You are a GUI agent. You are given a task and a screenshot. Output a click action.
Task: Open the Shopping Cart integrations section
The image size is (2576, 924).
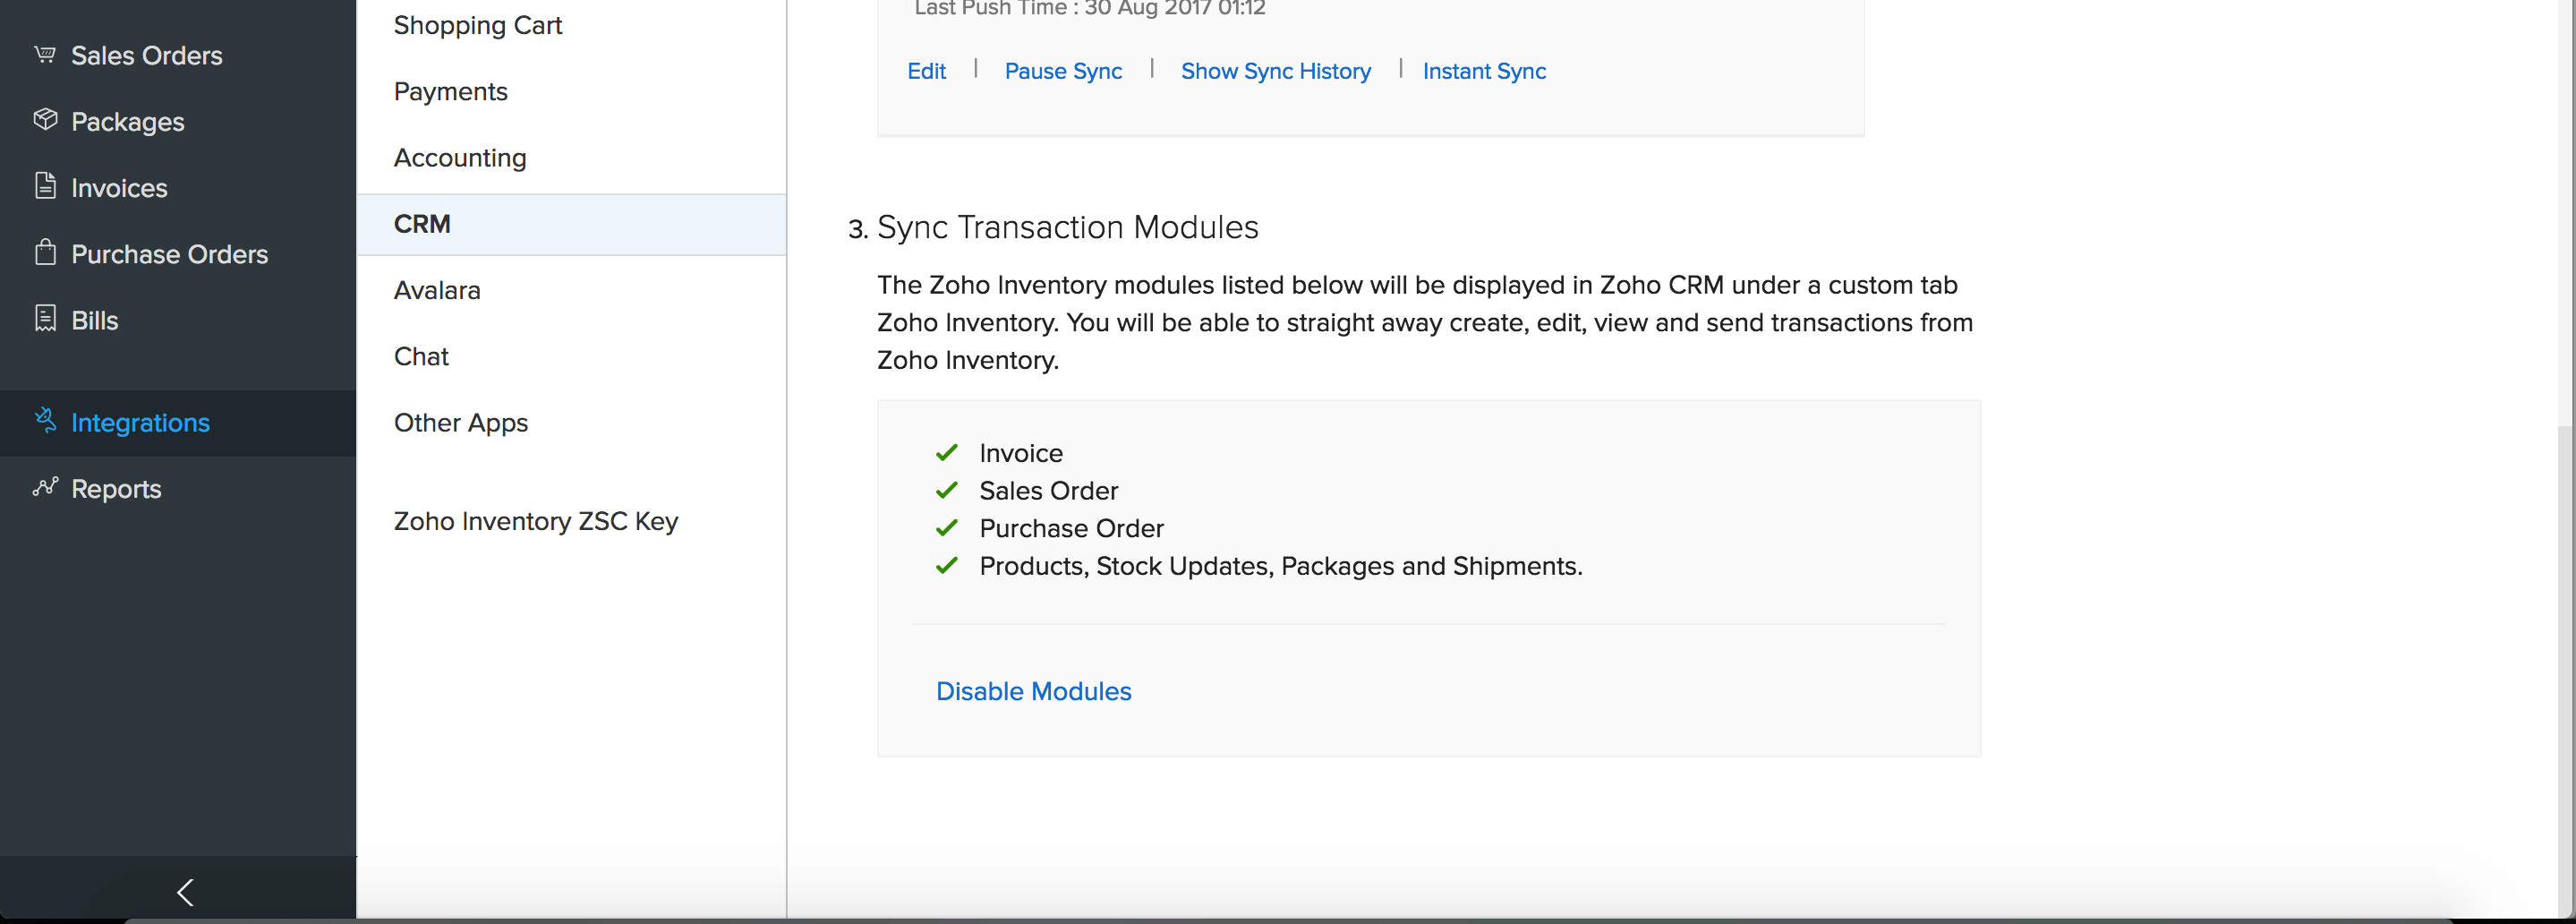tap(477, 25)
